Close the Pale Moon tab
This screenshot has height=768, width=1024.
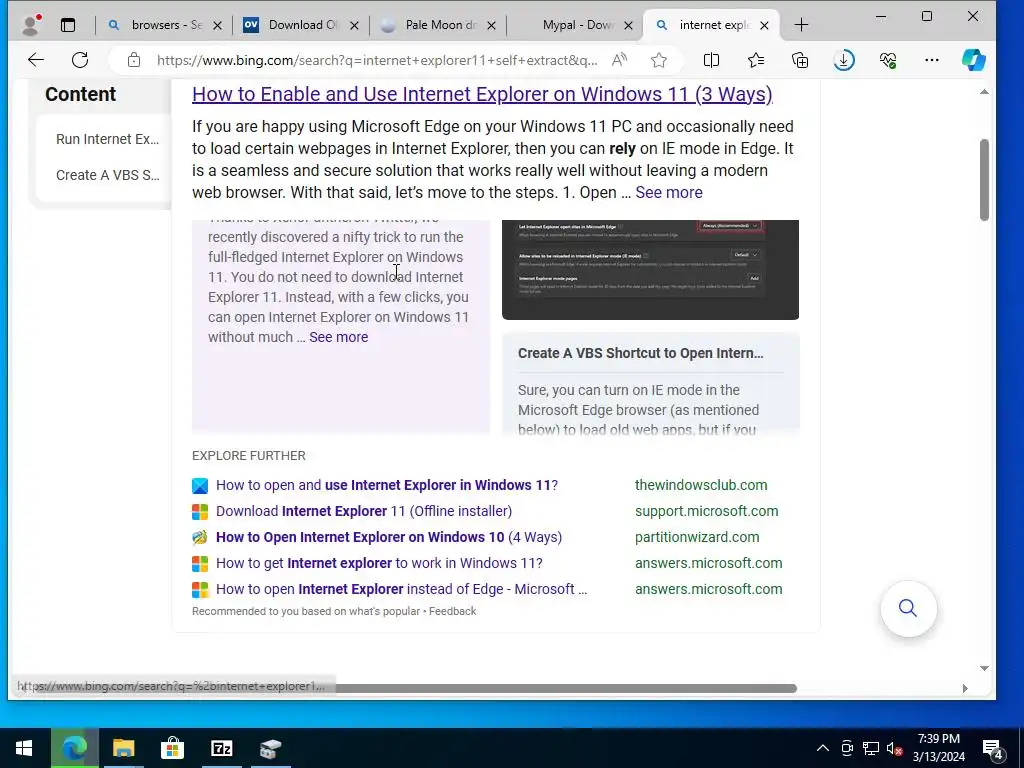click(x=491, y=25)
